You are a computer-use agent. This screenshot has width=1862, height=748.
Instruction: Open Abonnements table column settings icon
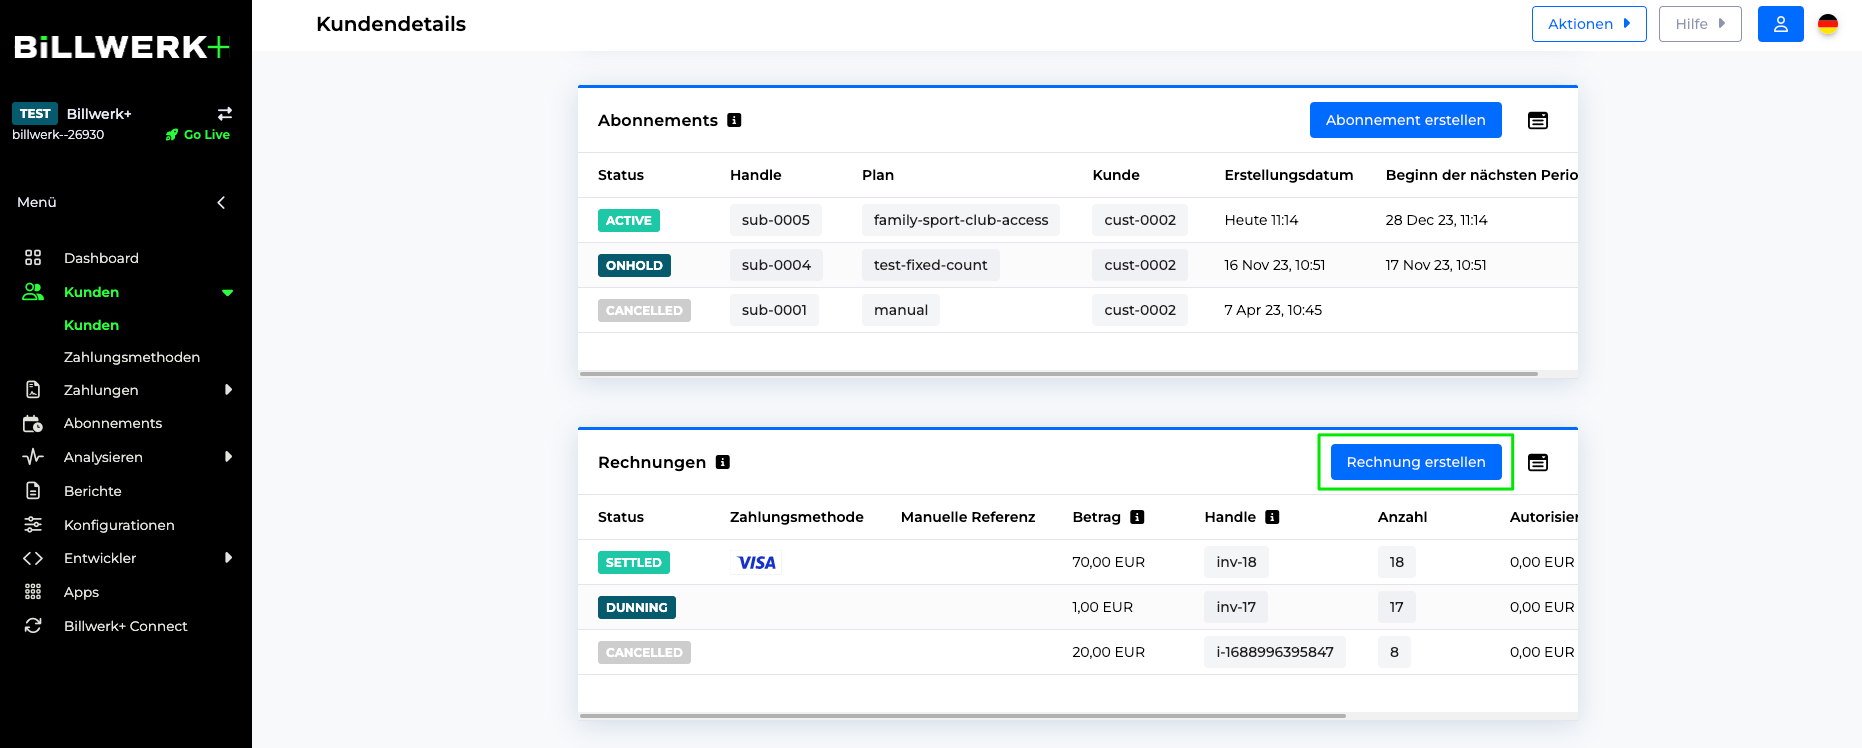1538,121
